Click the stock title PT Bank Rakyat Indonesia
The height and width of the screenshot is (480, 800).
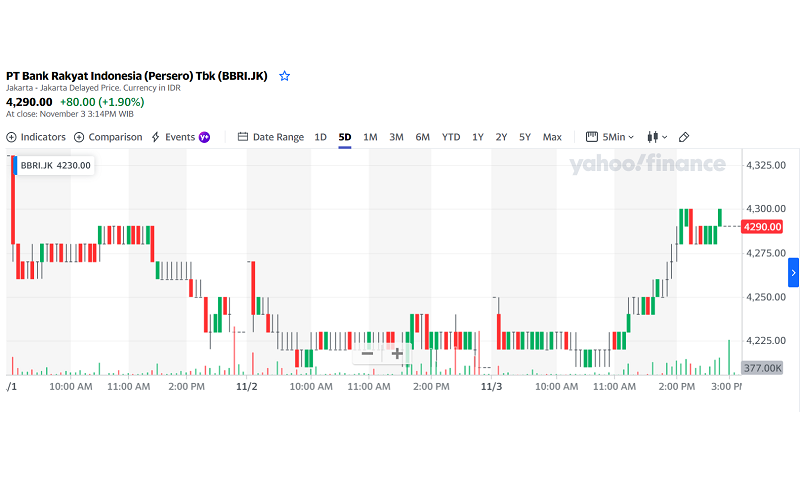(x=137, y=76)
